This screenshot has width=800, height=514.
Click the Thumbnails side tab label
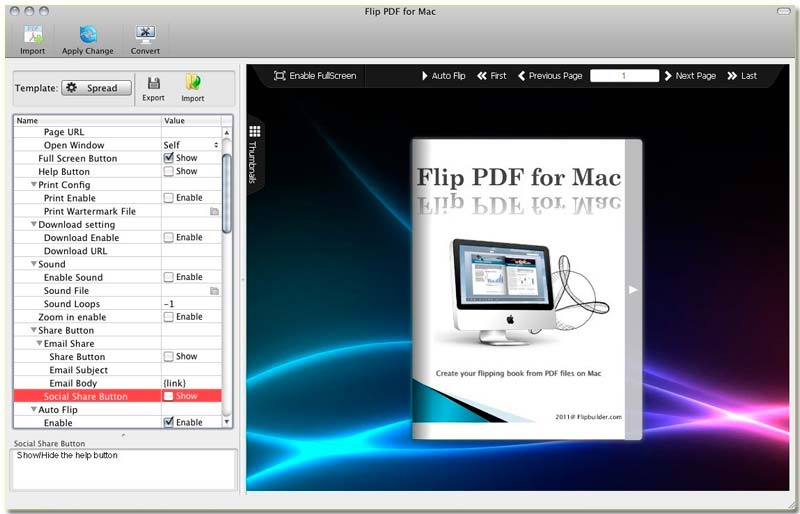[253, 162]
